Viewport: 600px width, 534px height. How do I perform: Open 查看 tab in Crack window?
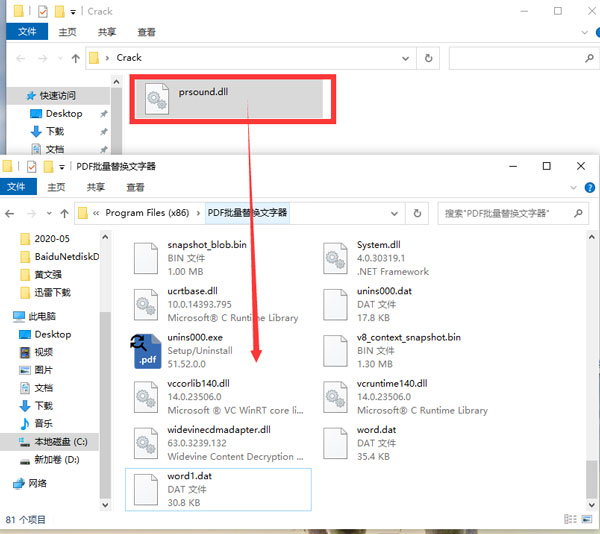pos(146,32)
